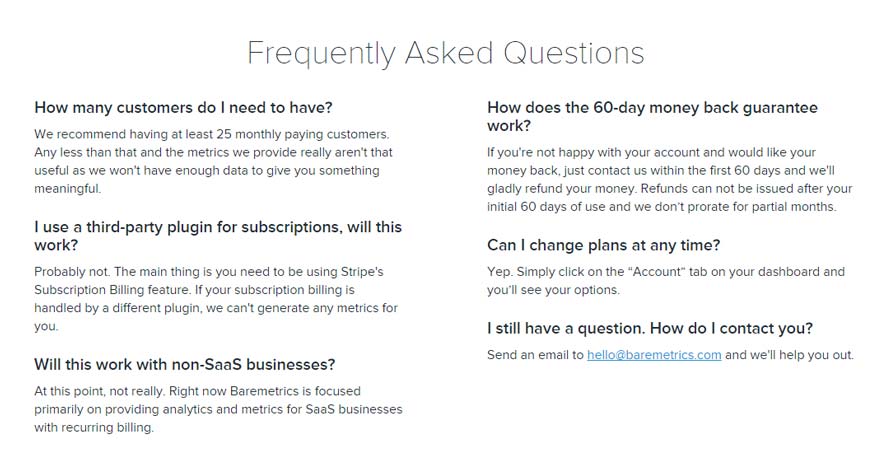This screenshot has height=476, width=884.
Task: Click the "Send an email to" text
Action: pyautogui.click(x=535, y=355)
